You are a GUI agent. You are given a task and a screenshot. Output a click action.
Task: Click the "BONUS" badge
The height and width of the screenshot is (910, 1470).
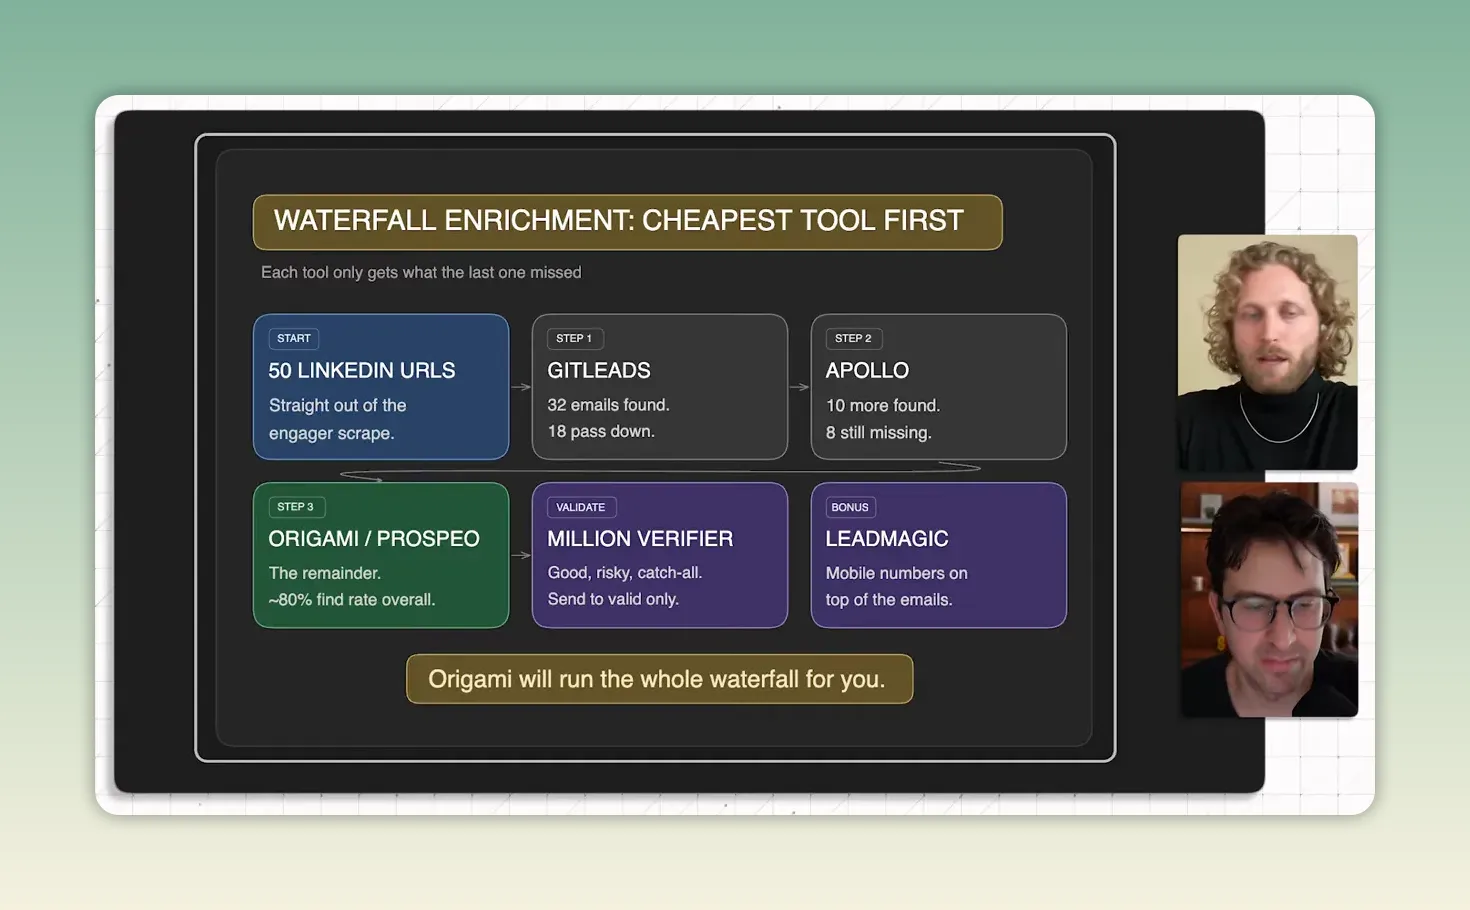850,507
